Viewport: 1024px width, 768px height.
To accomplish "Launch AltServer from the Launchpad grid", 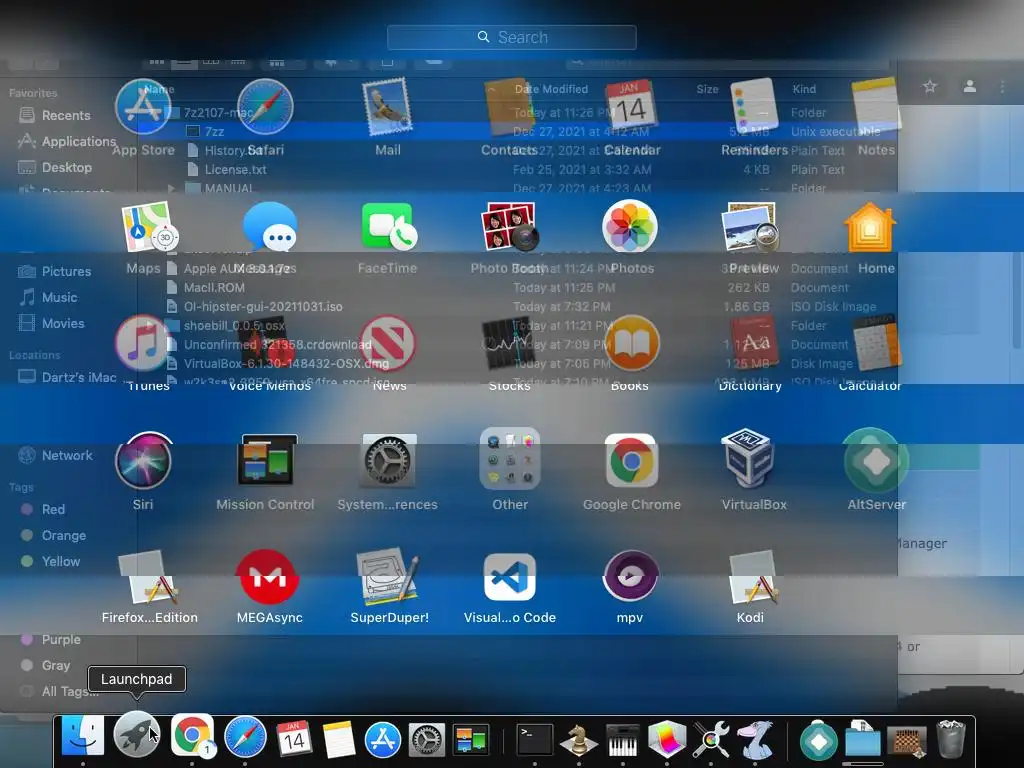I will click(x=876, y=461).
